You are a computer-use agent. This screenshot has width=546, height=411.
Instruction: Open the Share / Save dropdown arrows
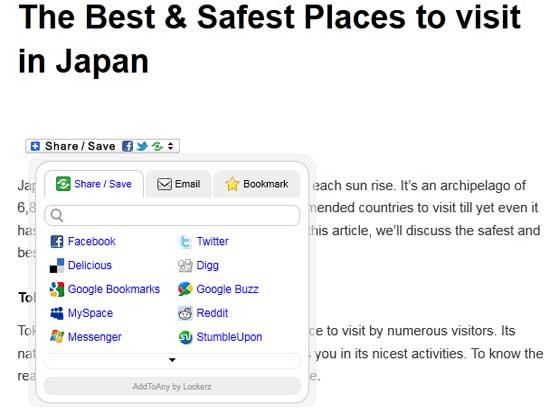170,146
